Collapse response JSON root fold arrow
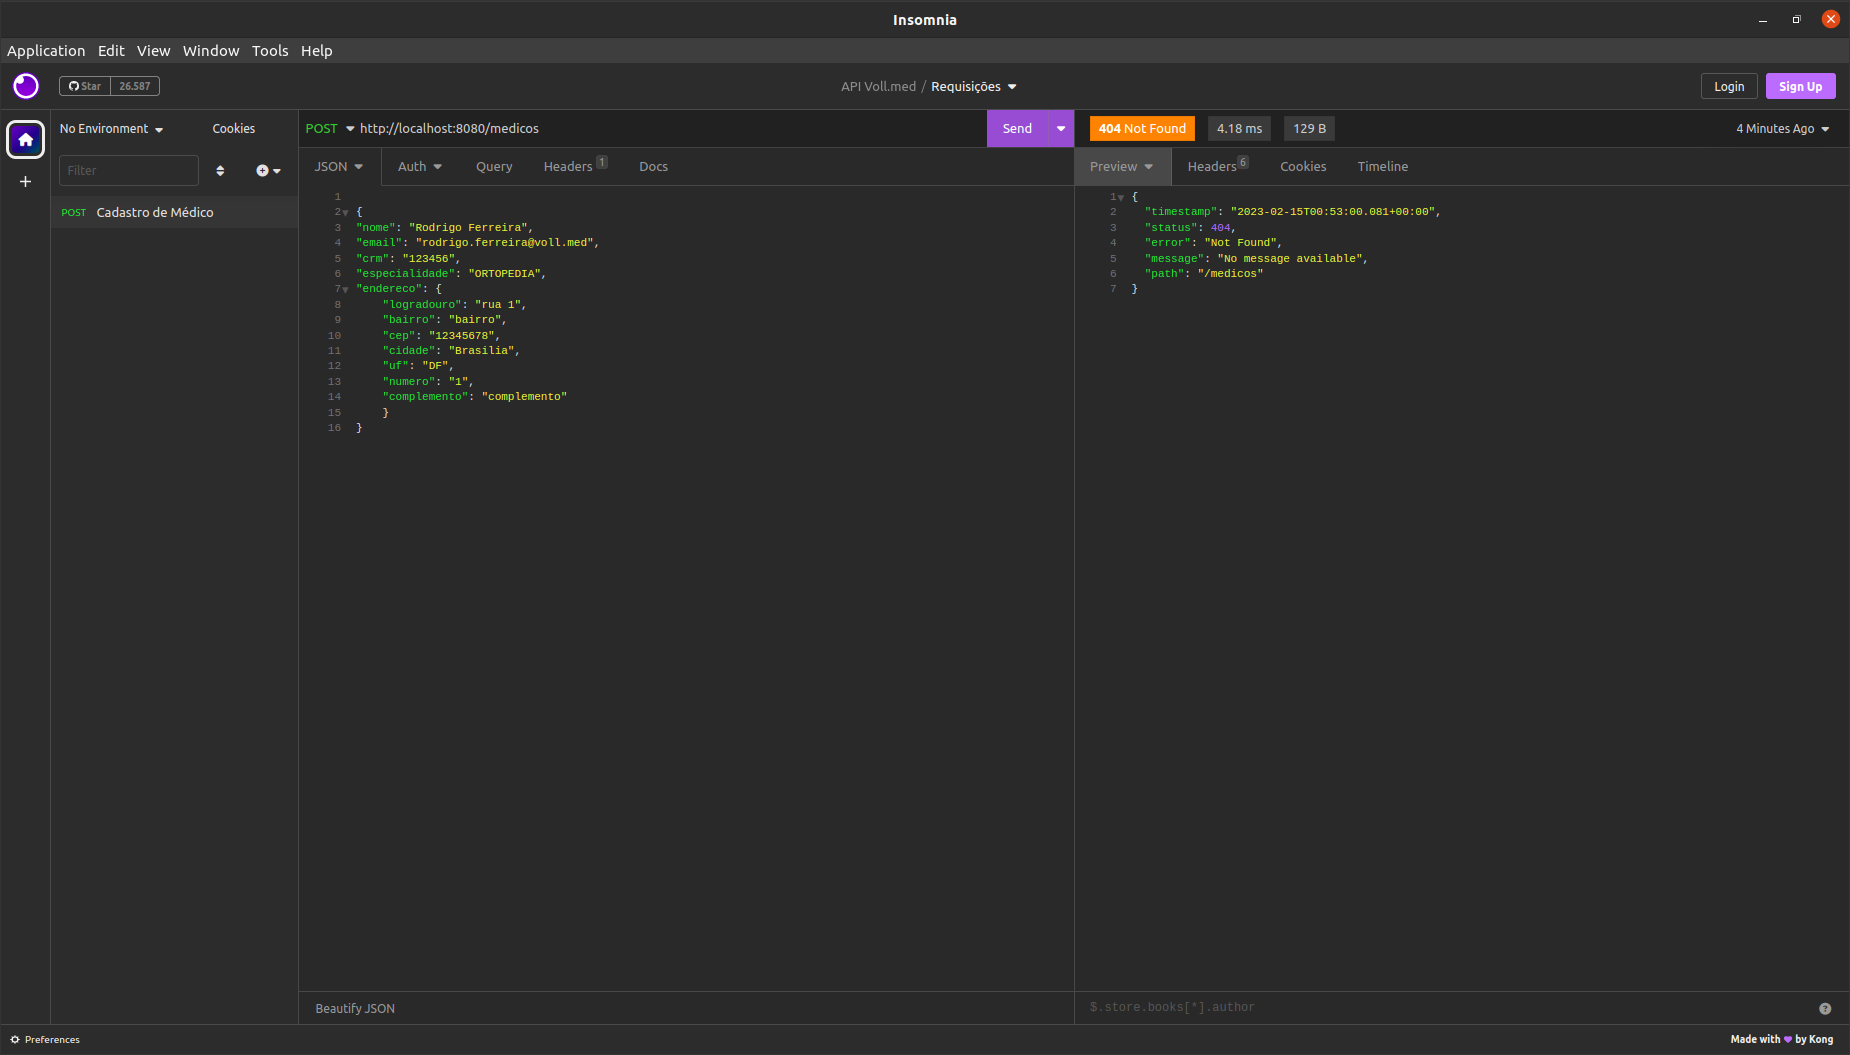1850x1055 pixels. pos(1121,198)
